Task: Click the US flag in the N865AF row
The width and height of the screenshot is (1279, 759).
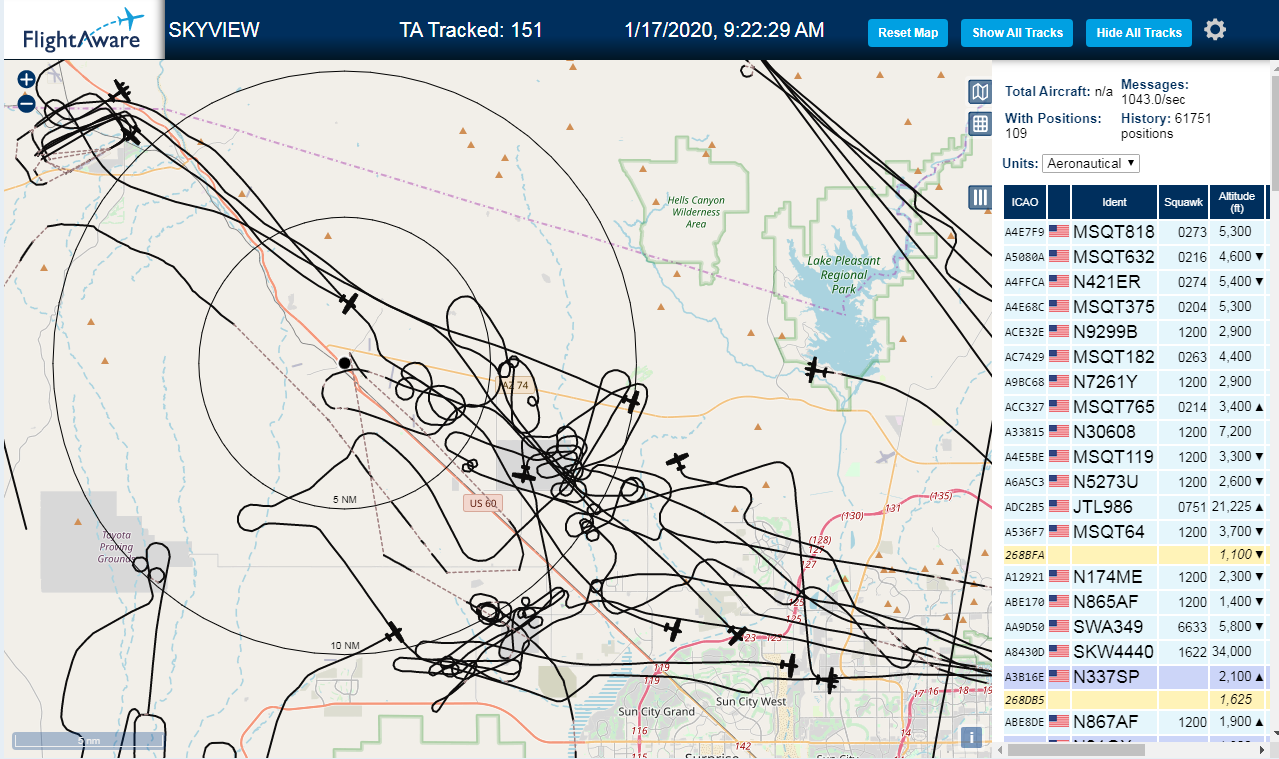Action: (1059, 601)
